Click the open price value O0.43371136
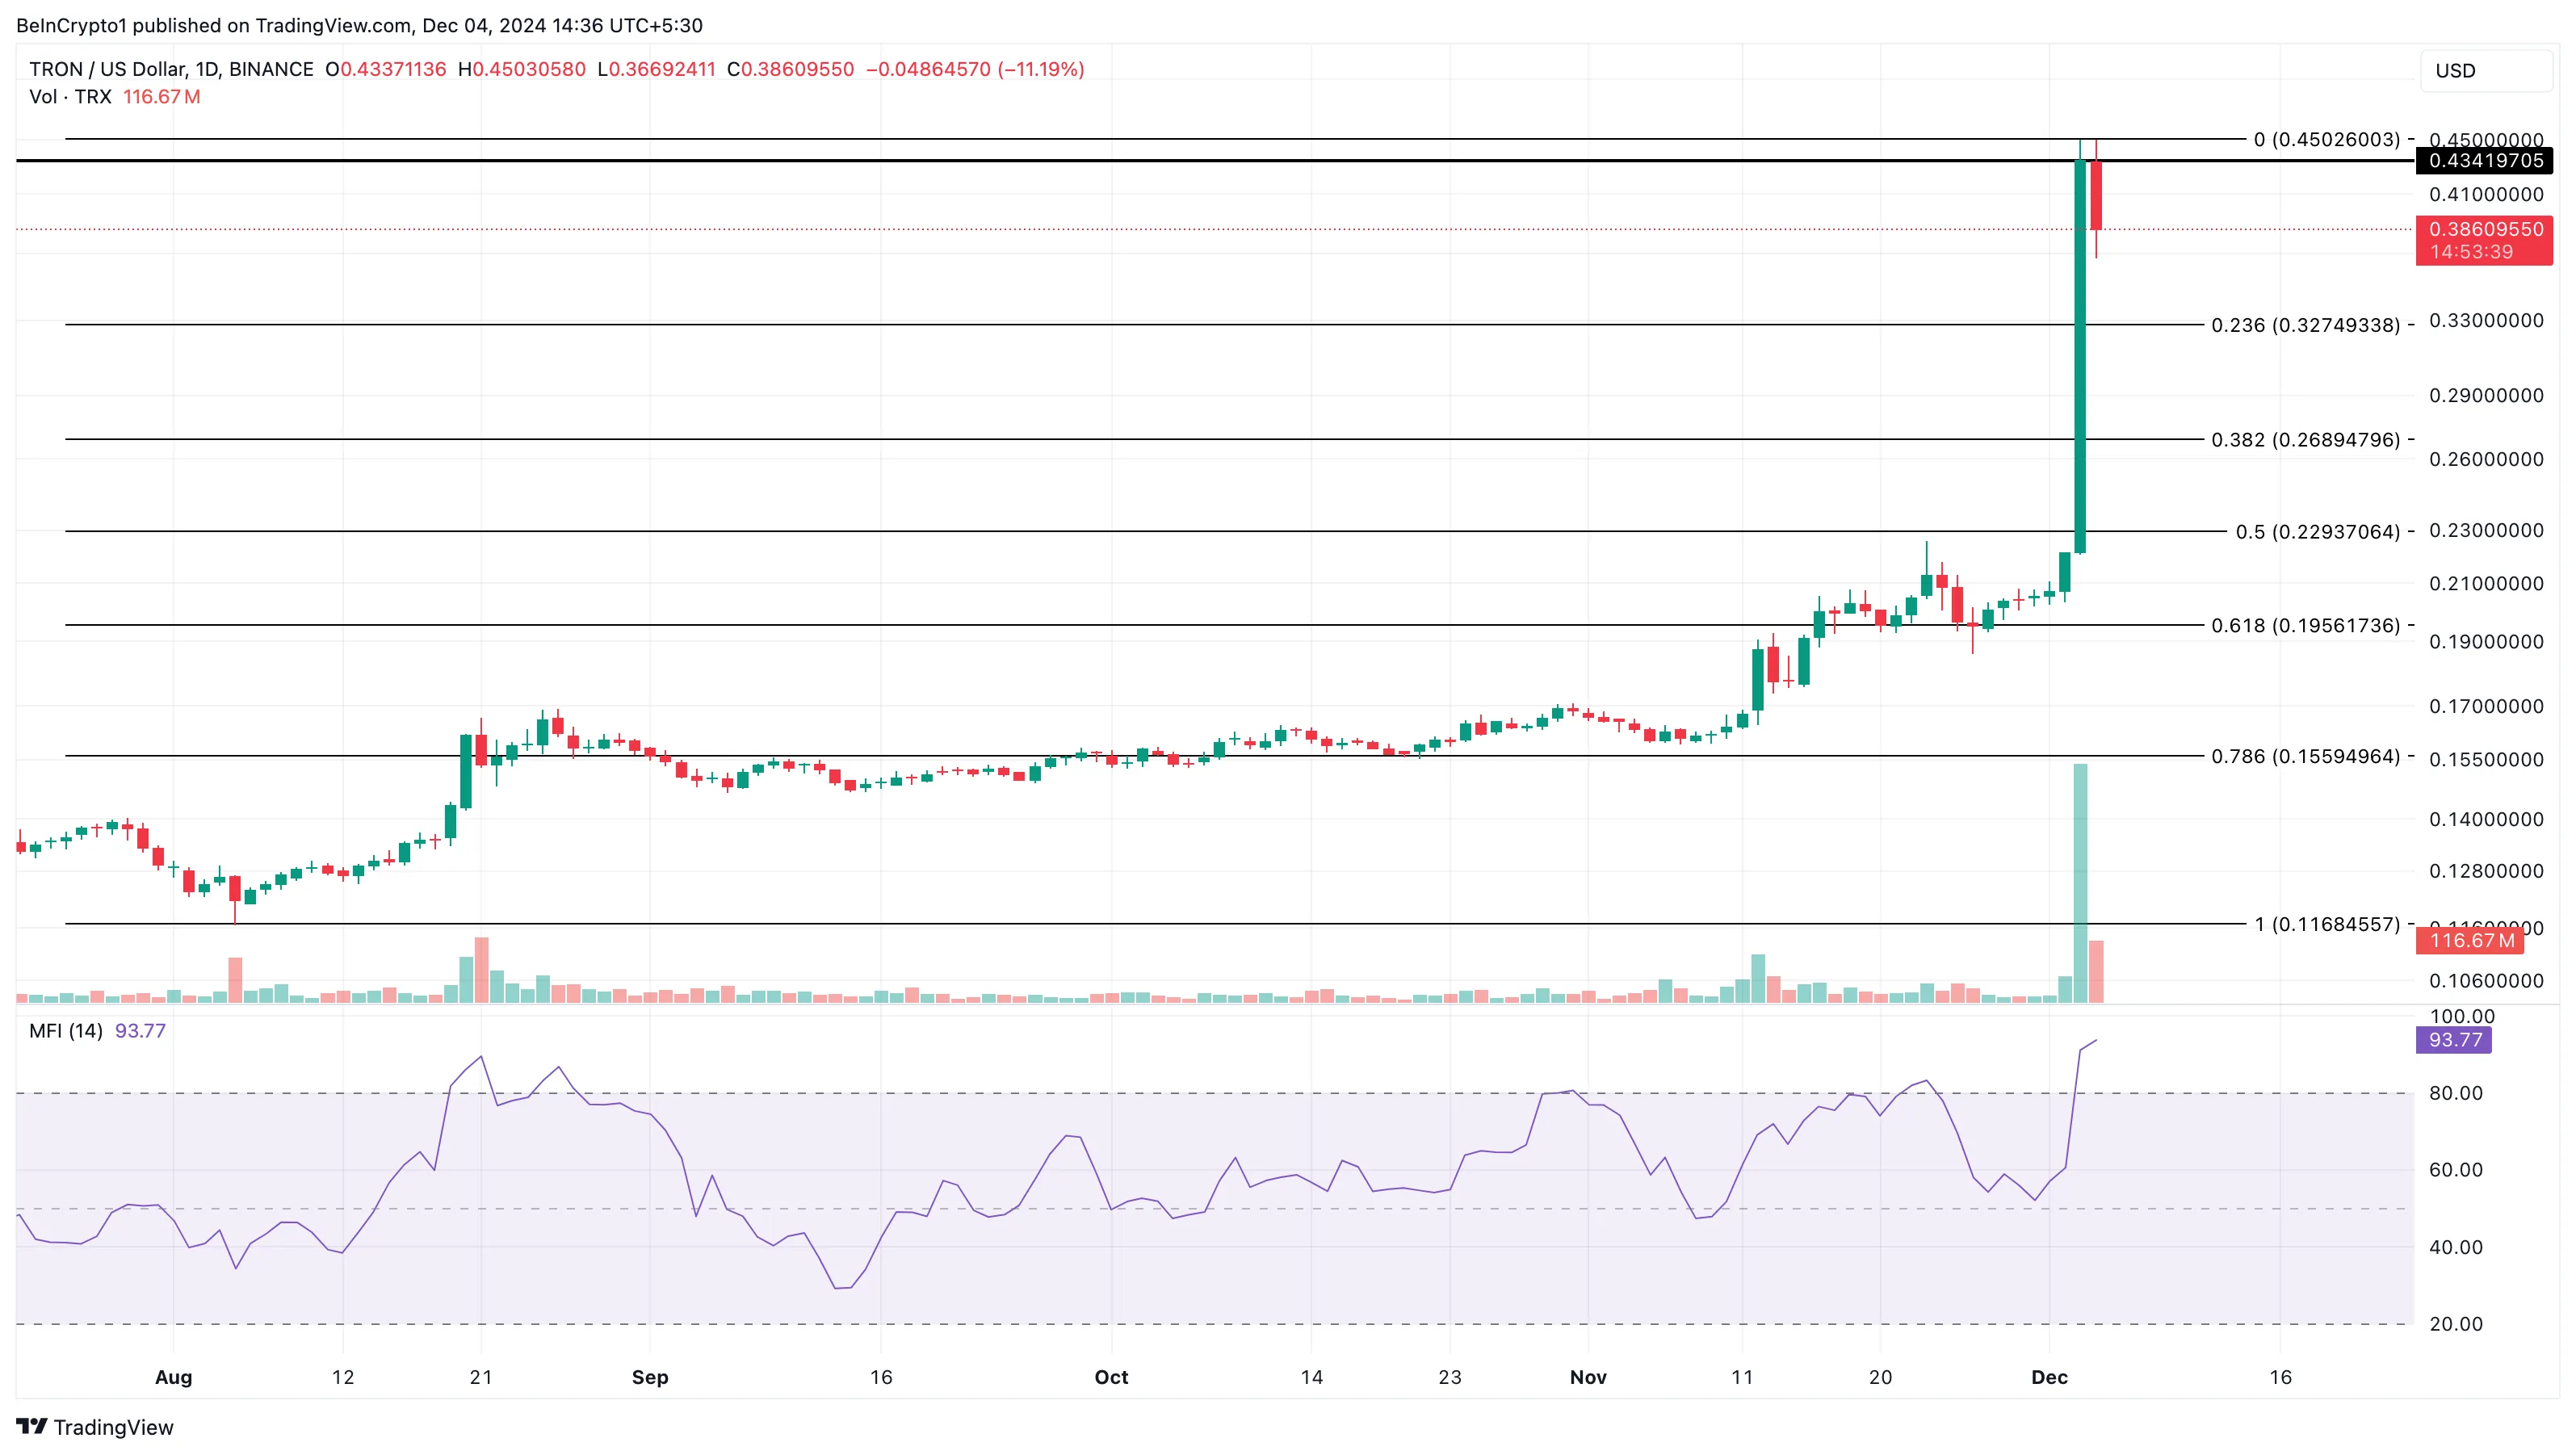The image size is (2576, 1455). coord(386,69)
